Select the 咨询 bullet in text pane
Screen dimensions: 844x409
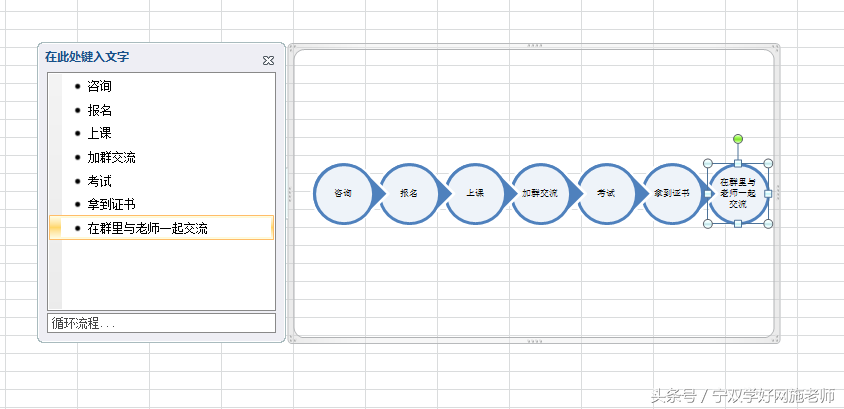[100, 86]
